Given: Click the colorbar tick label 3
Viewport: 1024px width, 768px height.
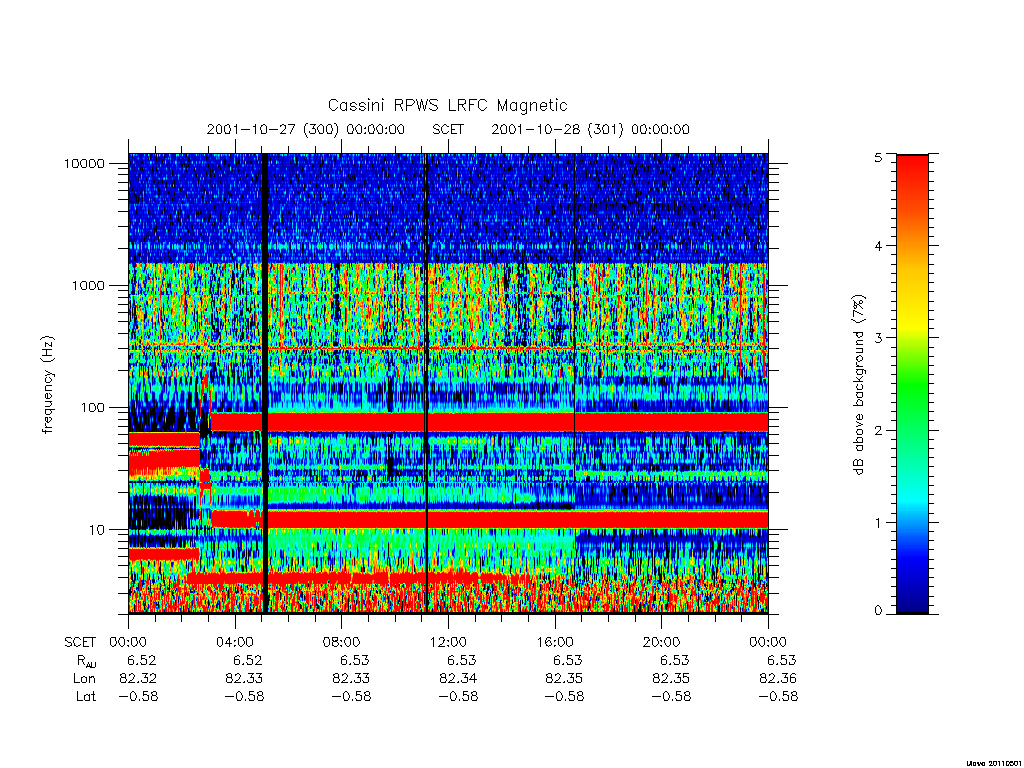Looking at the screenshot, I should pyautogui.click(x=878, y=338).
